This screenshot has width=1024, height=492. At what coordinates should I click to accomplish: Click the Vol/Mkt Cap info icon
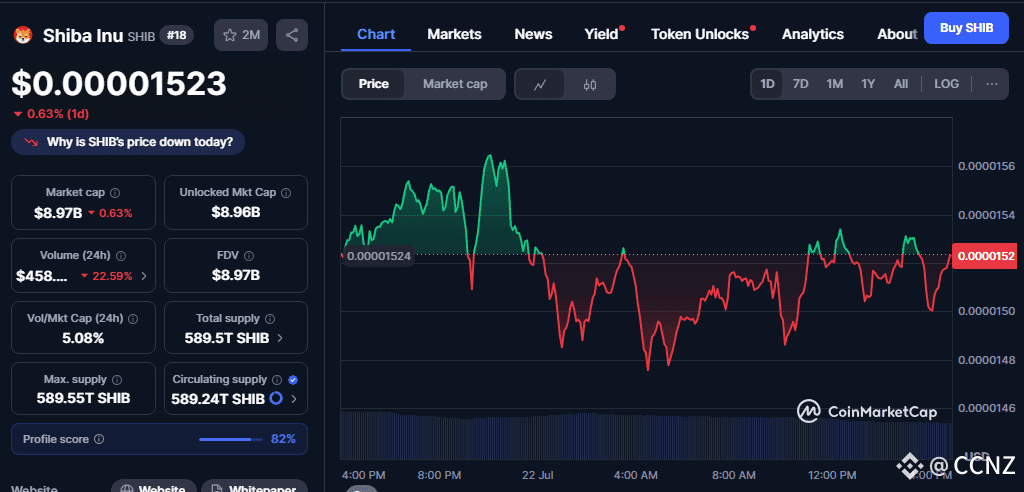click(133, 319)
